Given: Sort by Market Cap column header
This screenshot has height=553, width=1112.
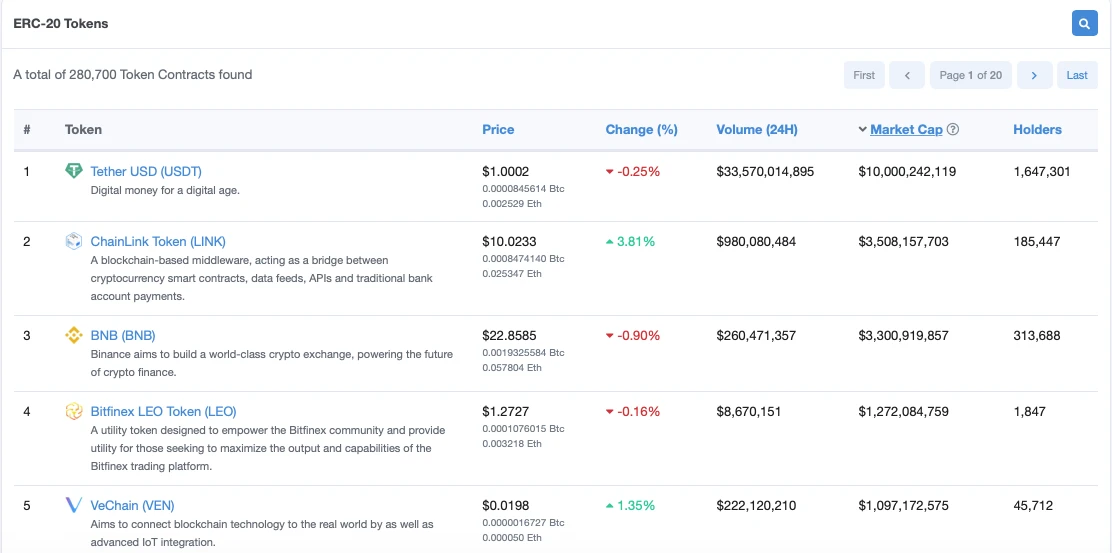Looking at the screenshot, I should [x=906, y=130].
